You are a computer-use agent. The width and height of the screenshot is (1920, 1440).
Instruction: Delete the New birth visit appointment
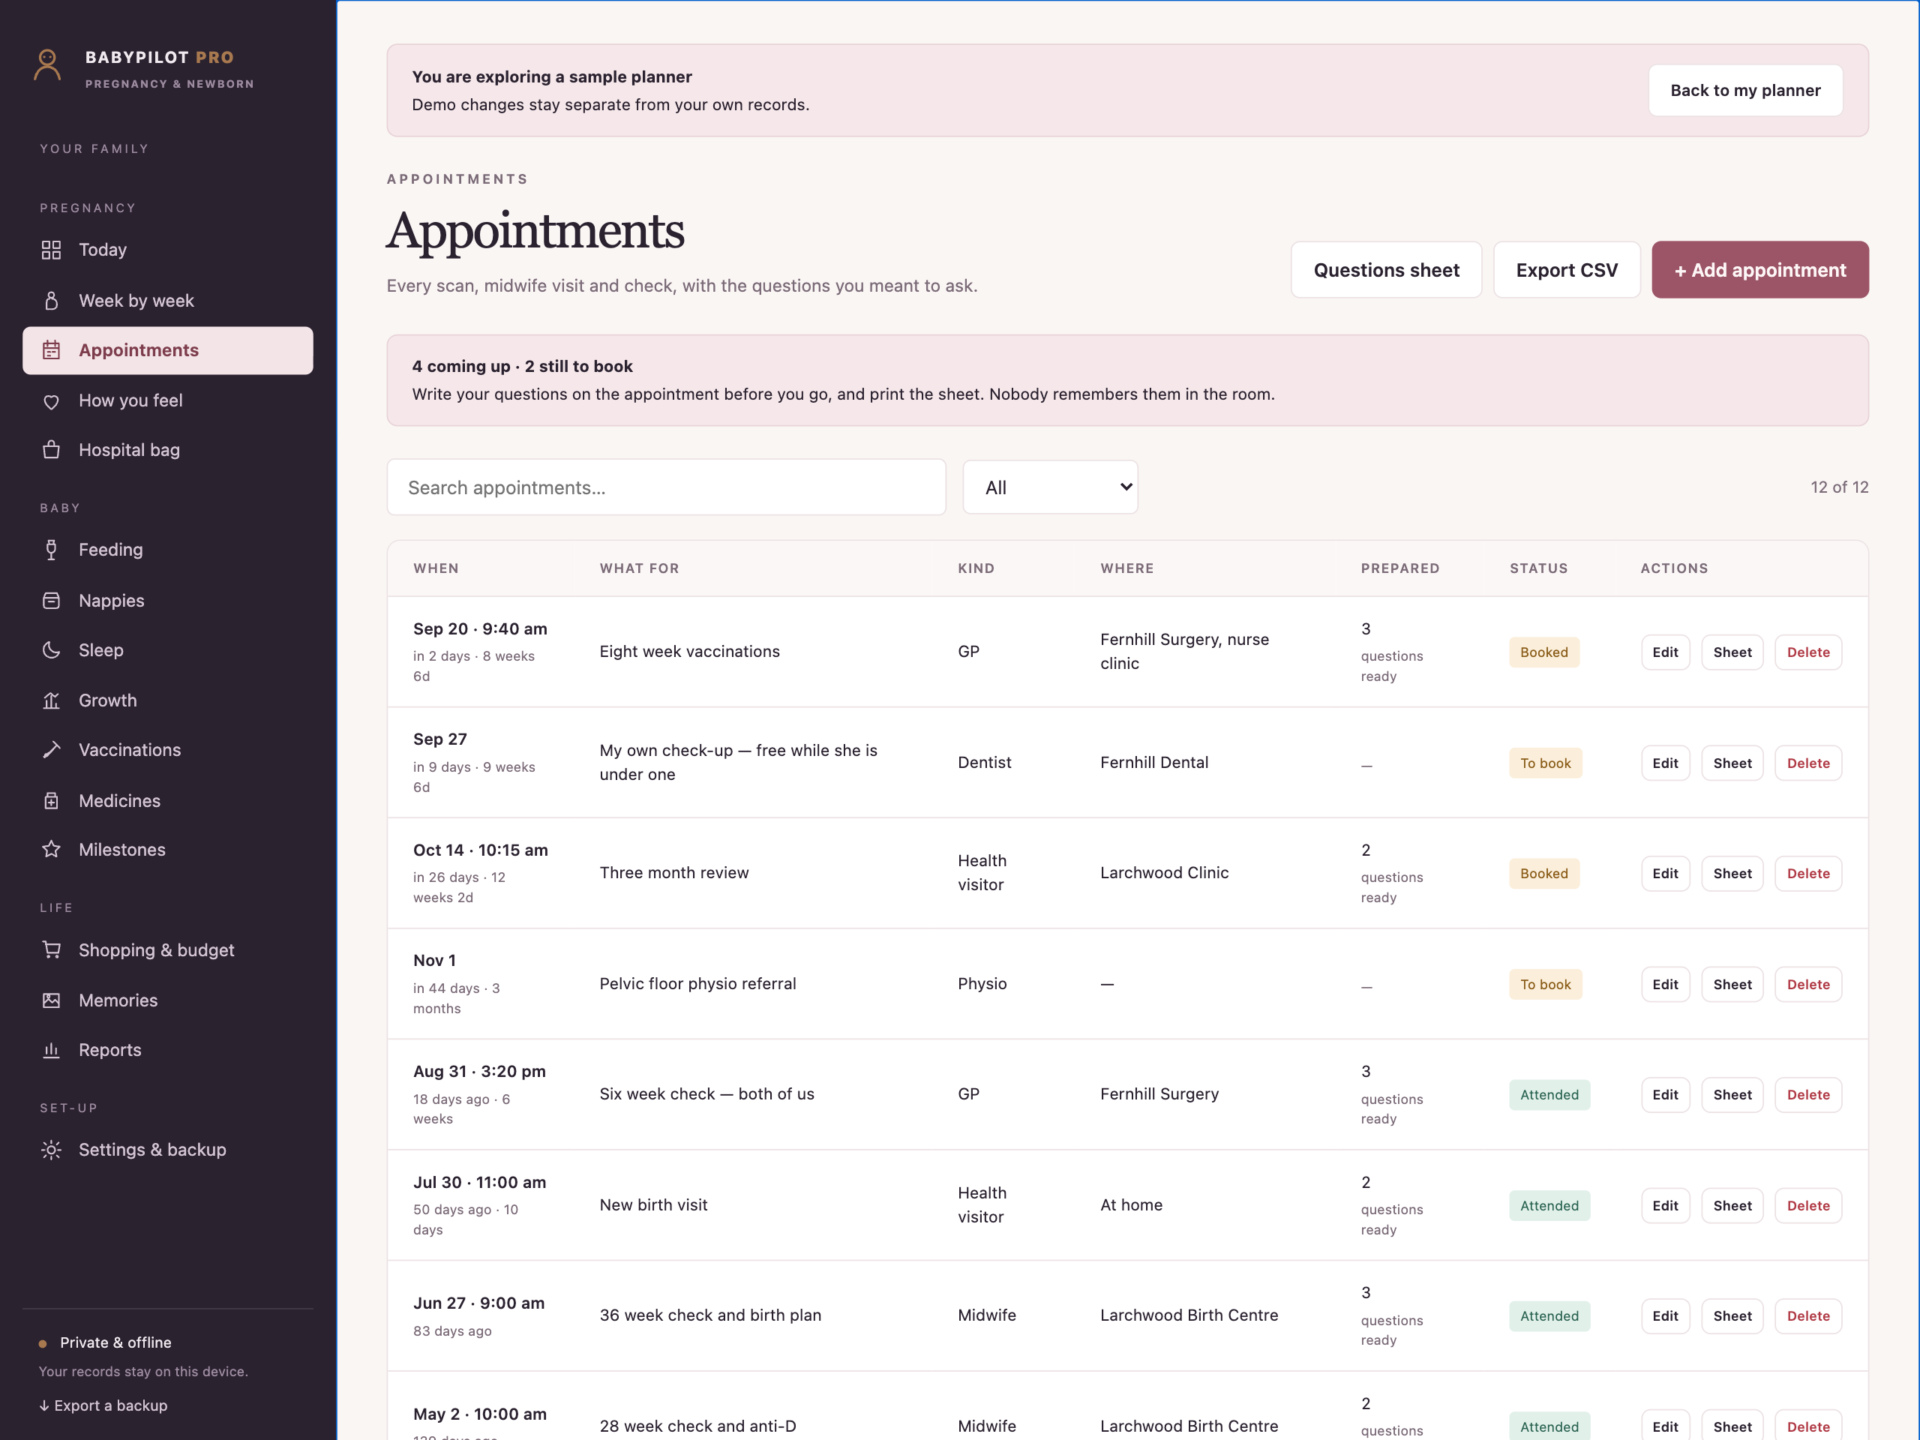point(1808,1206)
